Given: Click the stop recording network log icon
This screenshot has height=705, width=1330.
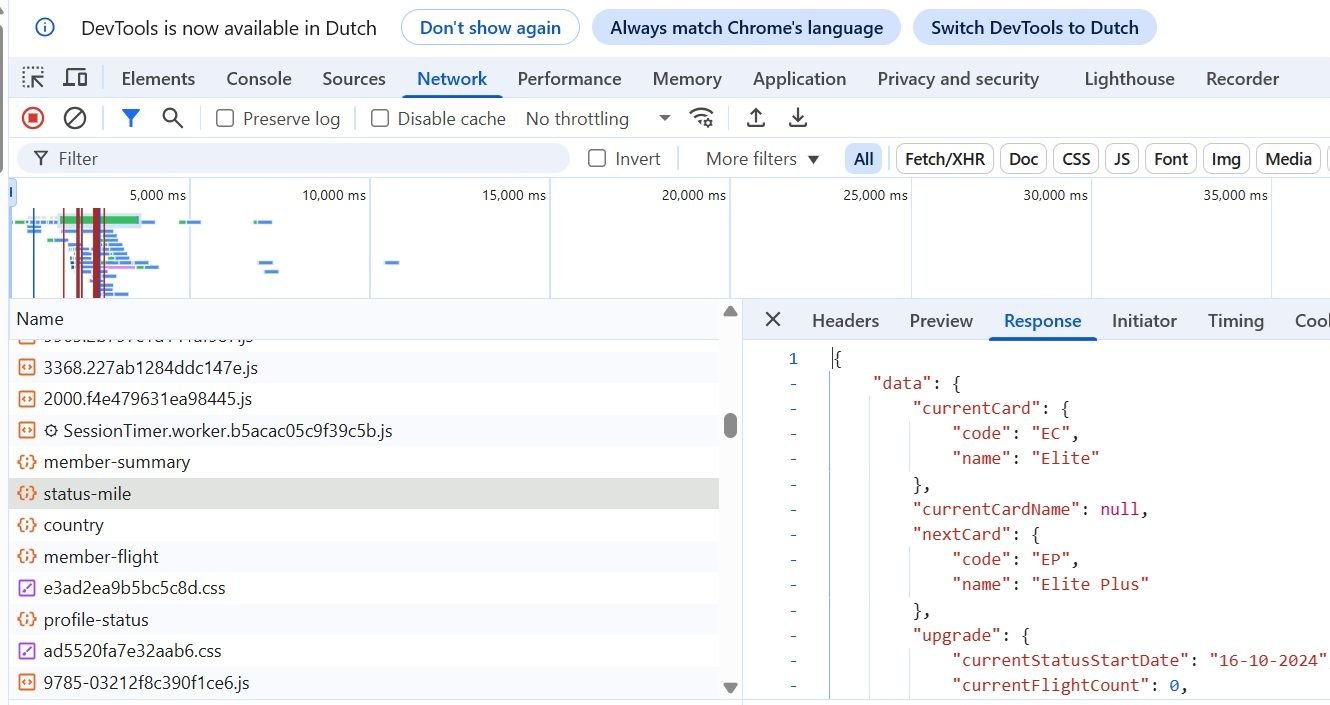Looking at the screenshot, I should (x=33, y=119).
